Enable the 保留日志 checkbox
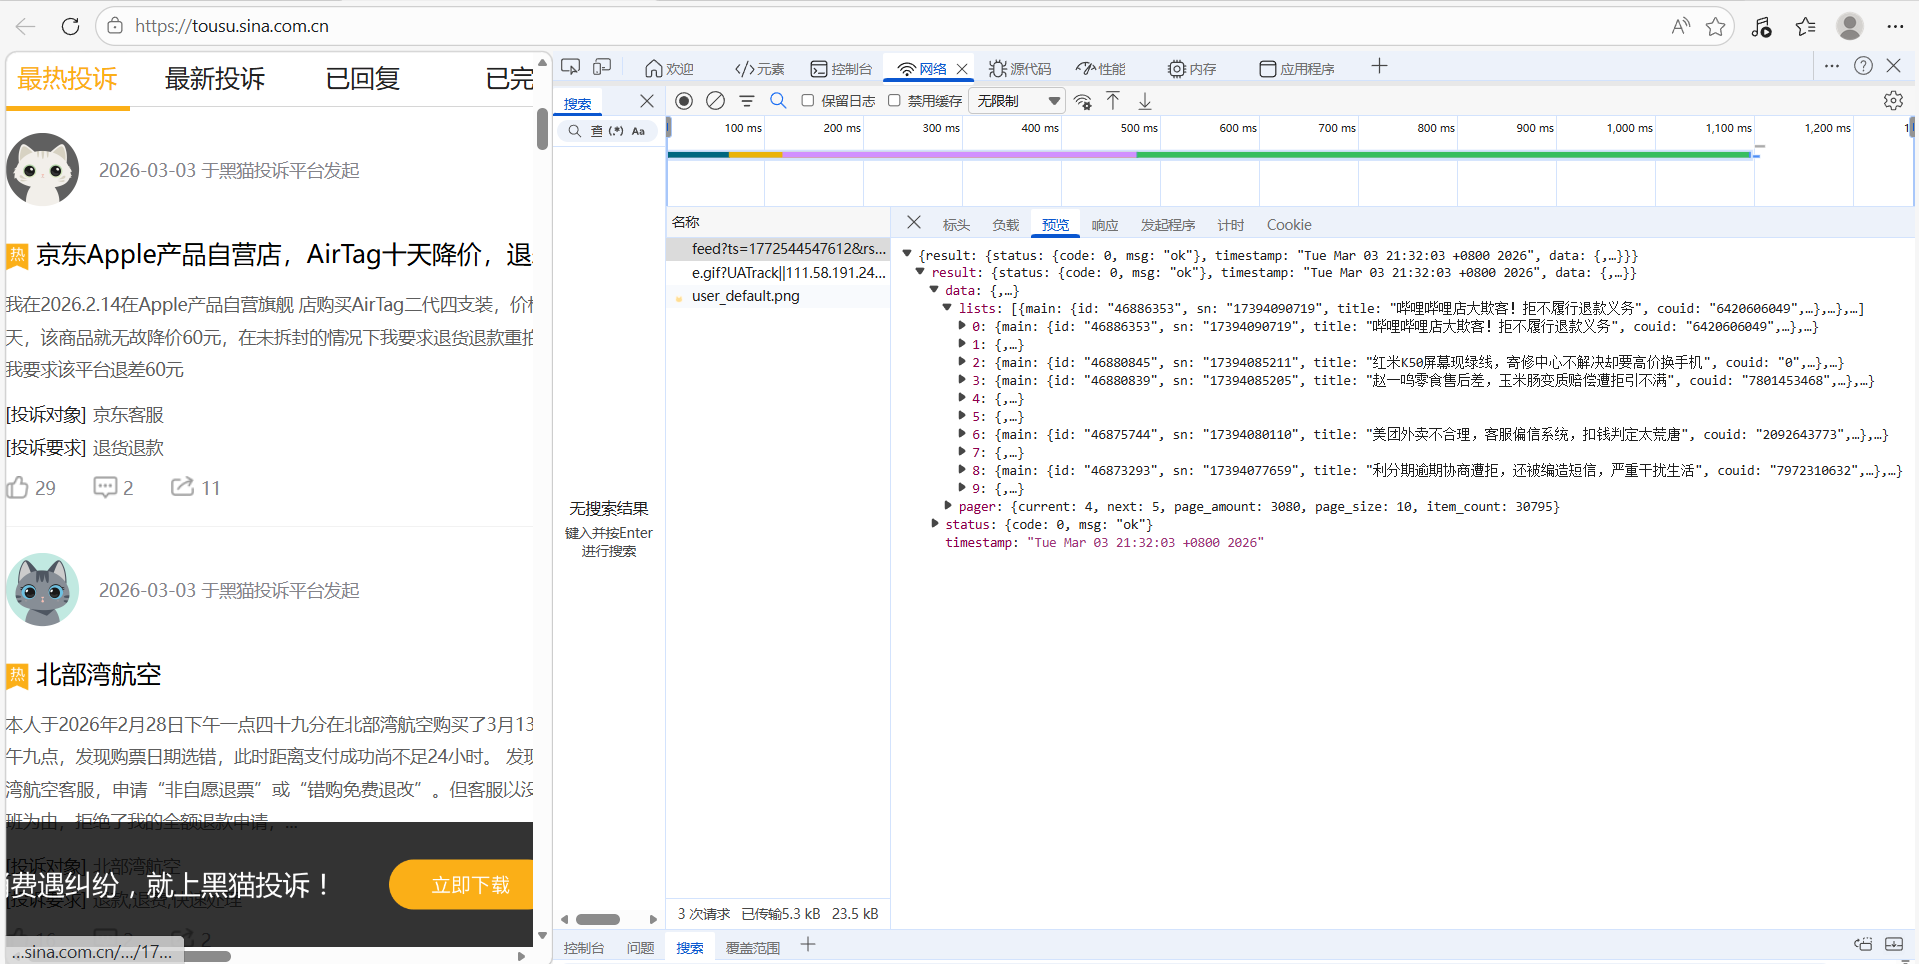1919x964 pixels. [808, 101]
